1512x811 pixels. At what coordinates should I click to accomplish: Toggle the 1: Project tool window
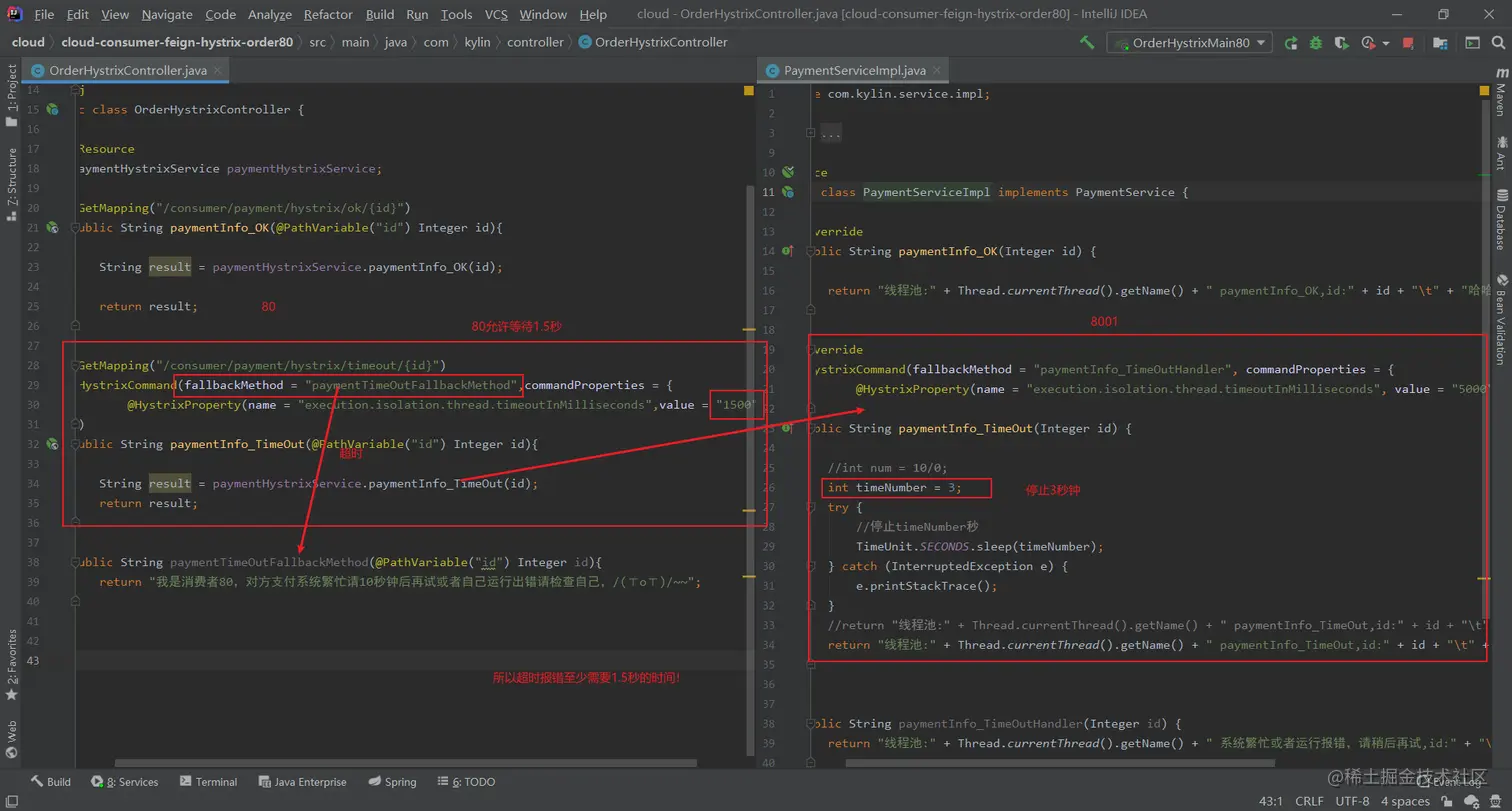click(11, 95)
